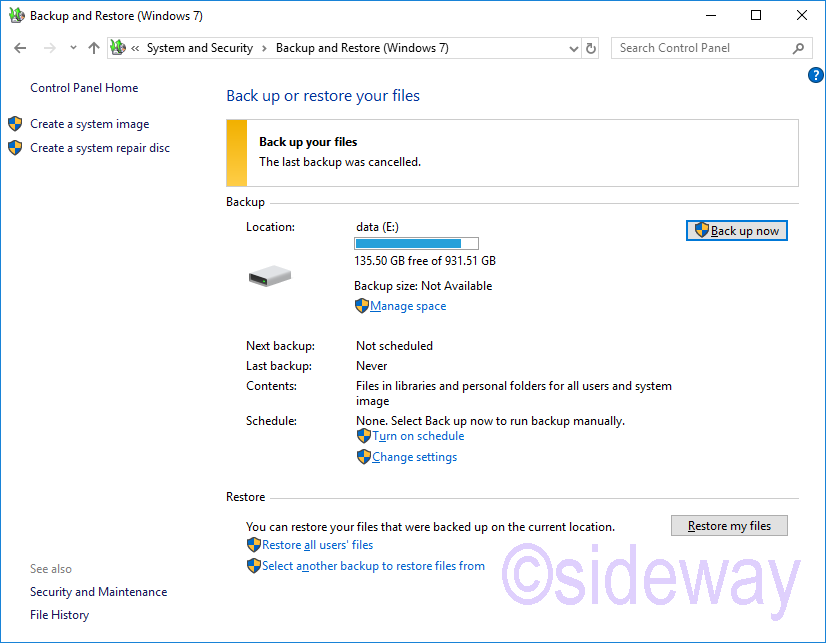Click the search magnifier icon

click(x=798, y=48)
